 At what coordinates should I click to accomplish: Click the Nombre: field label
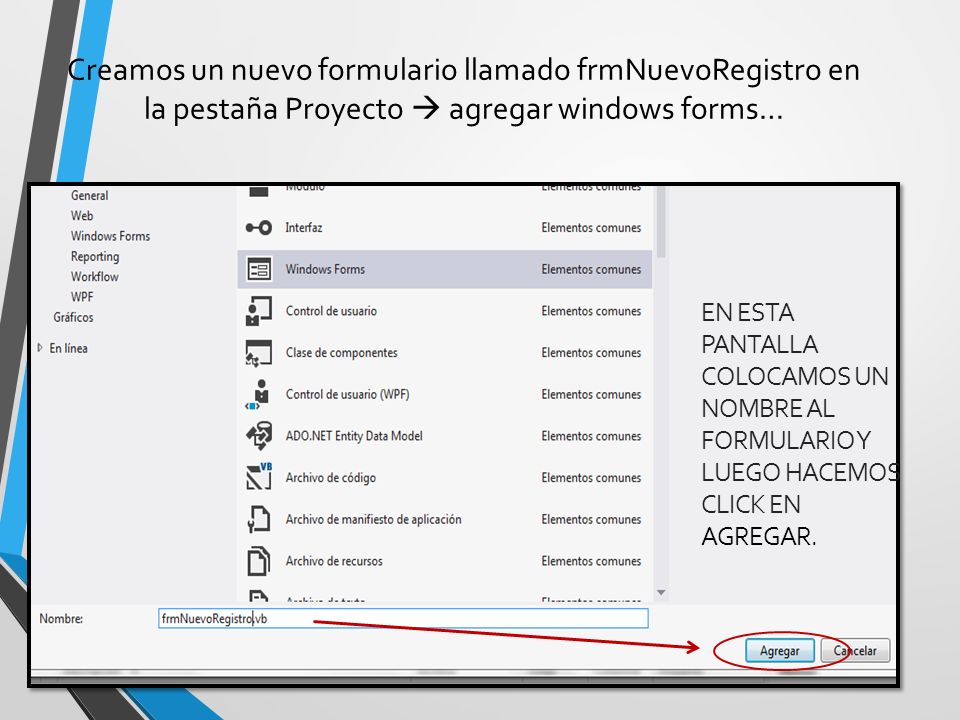61,618
